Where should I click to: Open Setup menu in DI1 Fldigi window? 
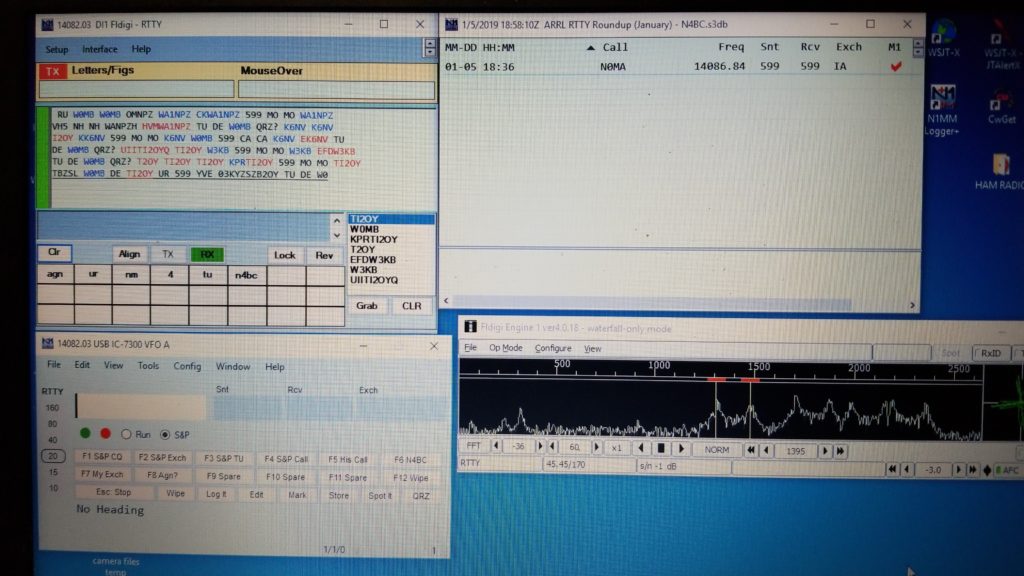[x=56, y=50]
